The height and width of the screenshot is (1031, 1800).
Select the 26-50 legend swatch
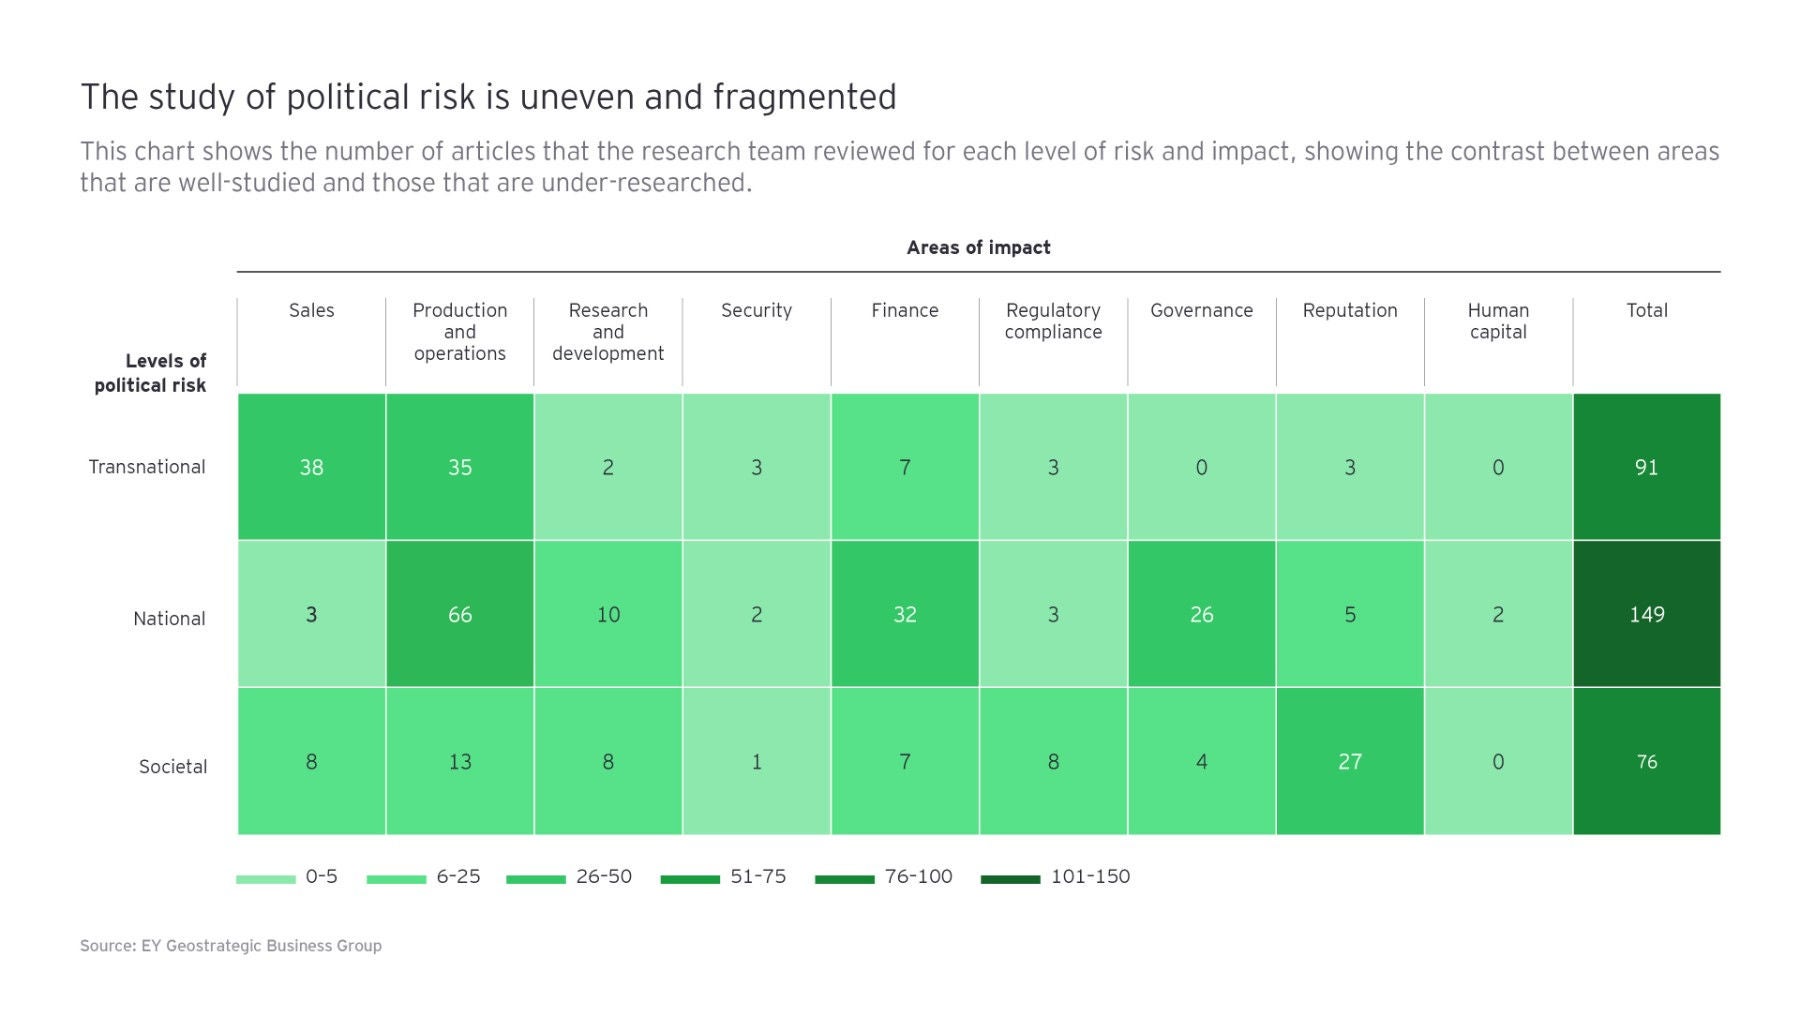536,880
